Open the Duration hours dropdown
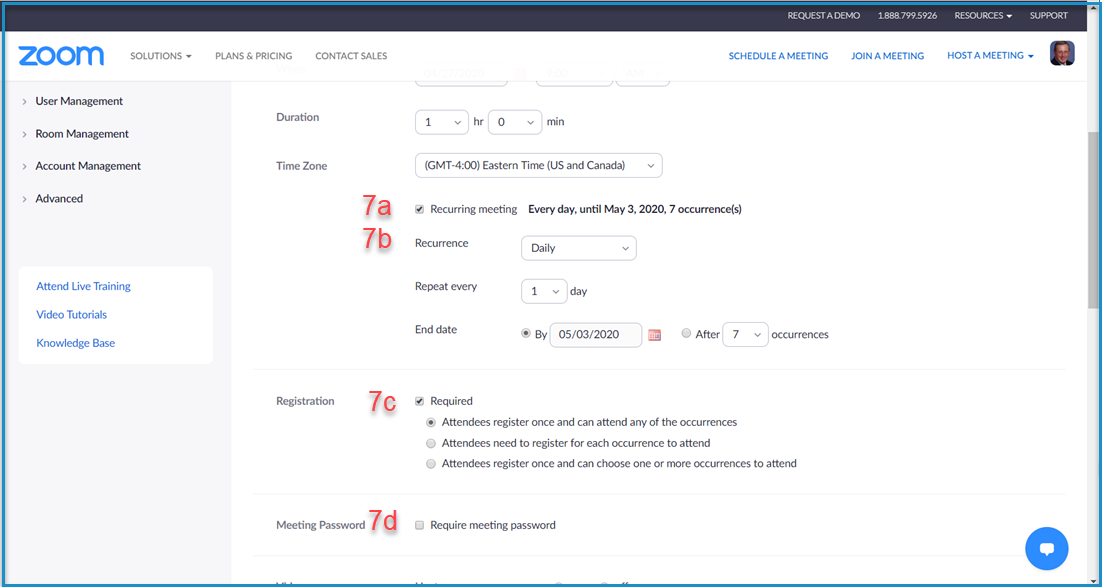This screenshot has width=1102, height=587. click(442, 122)
